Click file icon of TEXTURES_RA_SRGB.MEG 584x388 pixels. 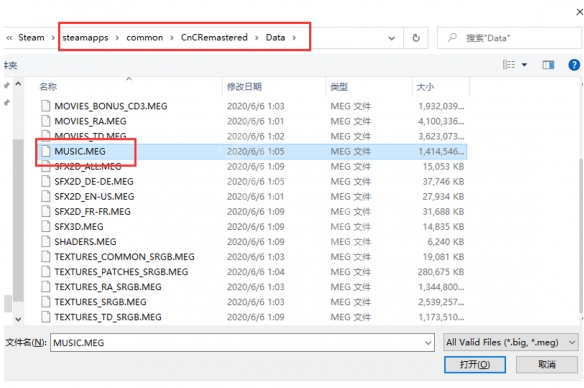coord(45,287)
